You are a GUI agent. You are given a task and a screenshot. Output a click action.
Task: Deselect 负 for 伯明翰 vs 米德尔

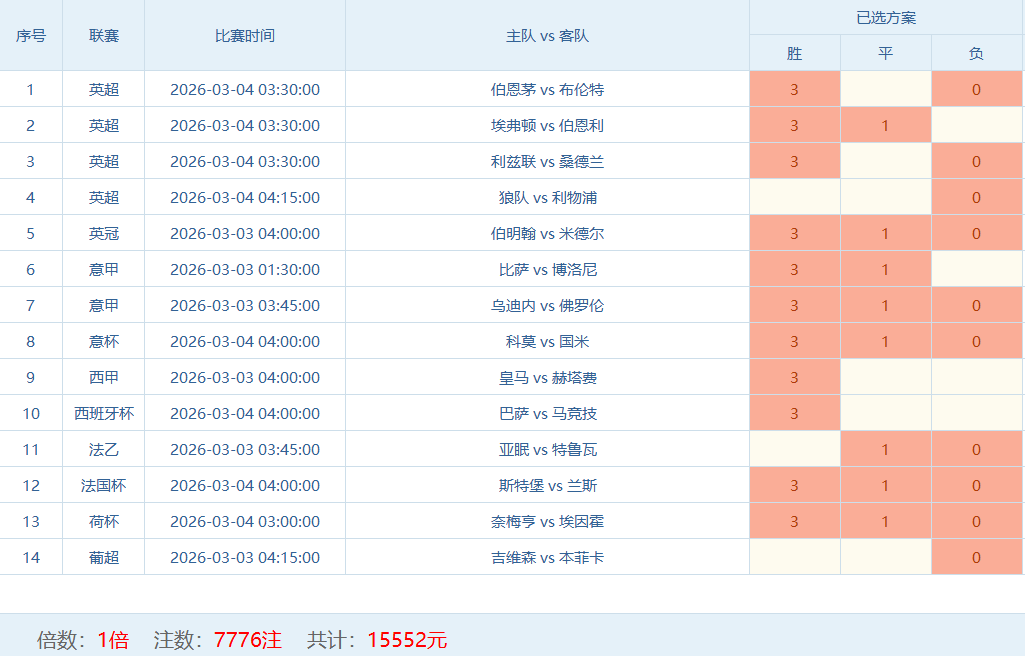click(976, 234)
